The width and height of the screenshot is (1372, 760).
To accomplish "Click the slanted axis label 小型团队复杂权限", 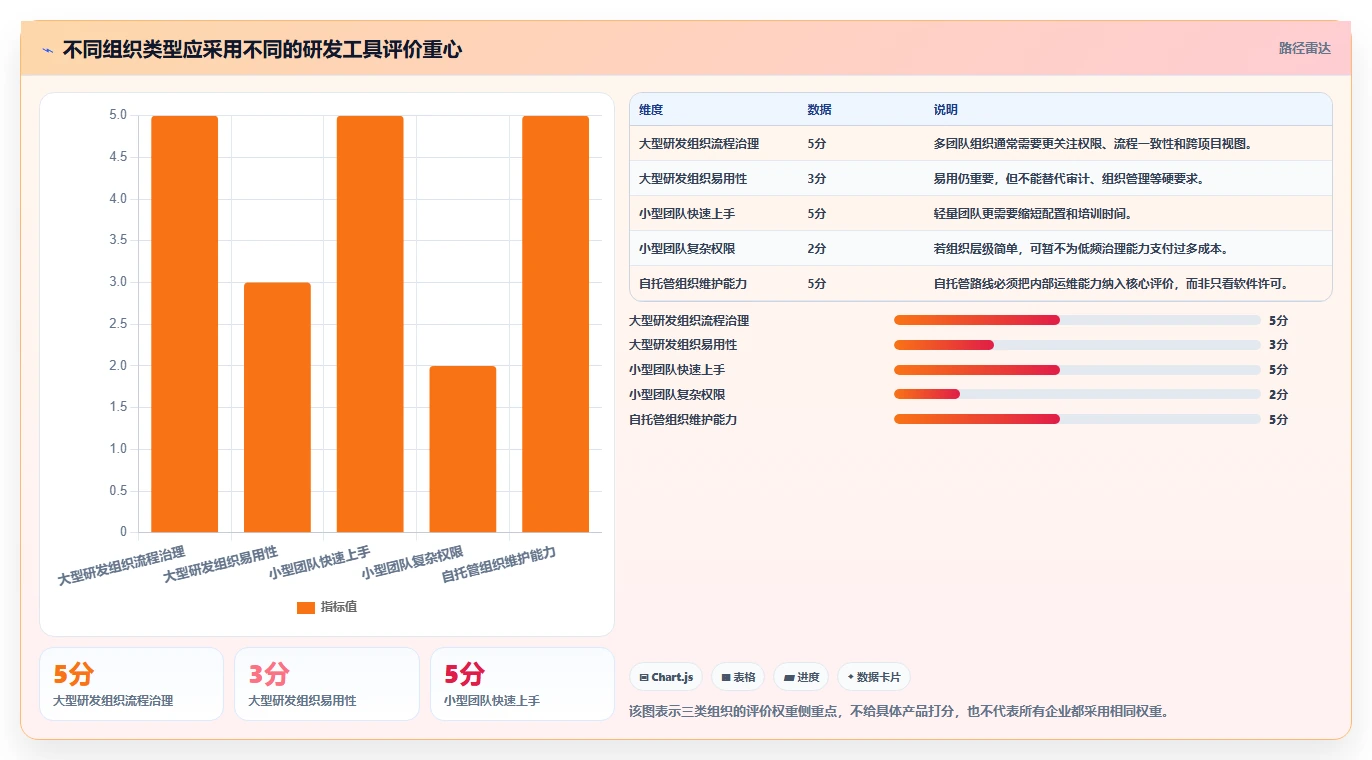I will coord(412,562).
